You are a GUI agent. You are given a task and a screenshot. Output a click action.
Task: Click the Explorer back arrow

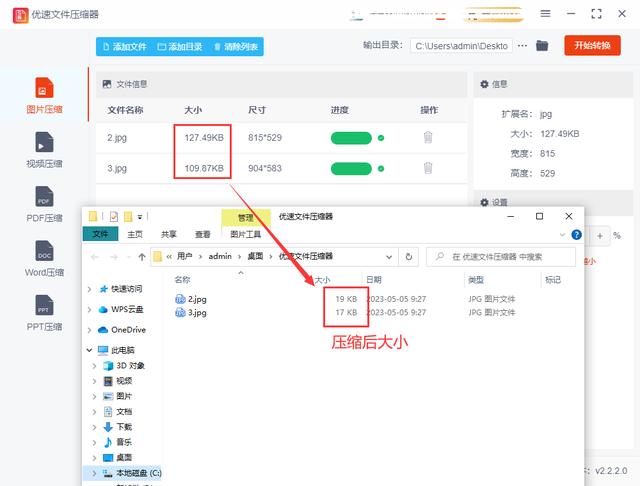(x=95, y=257)
